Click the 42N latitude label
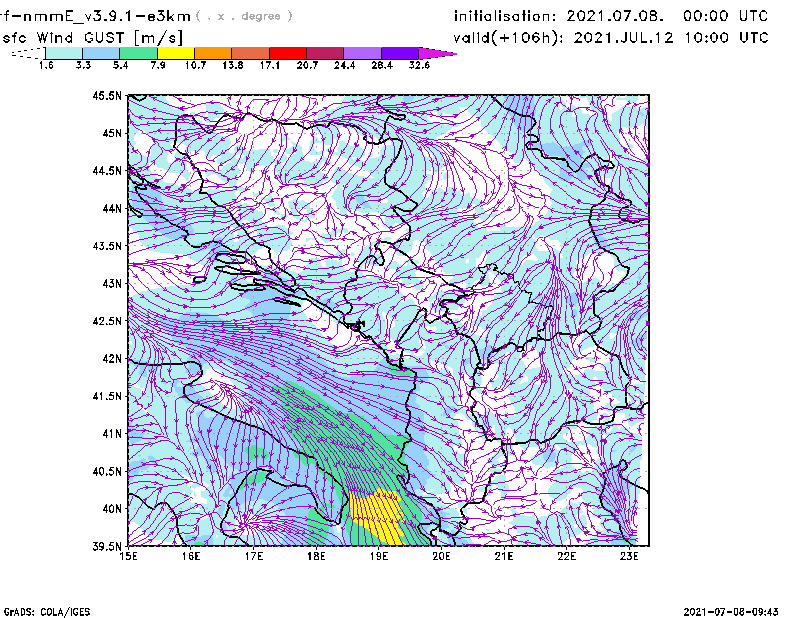The height and width of the screenshot is (618, 800). pyautogui.click(x=112, y=358)
